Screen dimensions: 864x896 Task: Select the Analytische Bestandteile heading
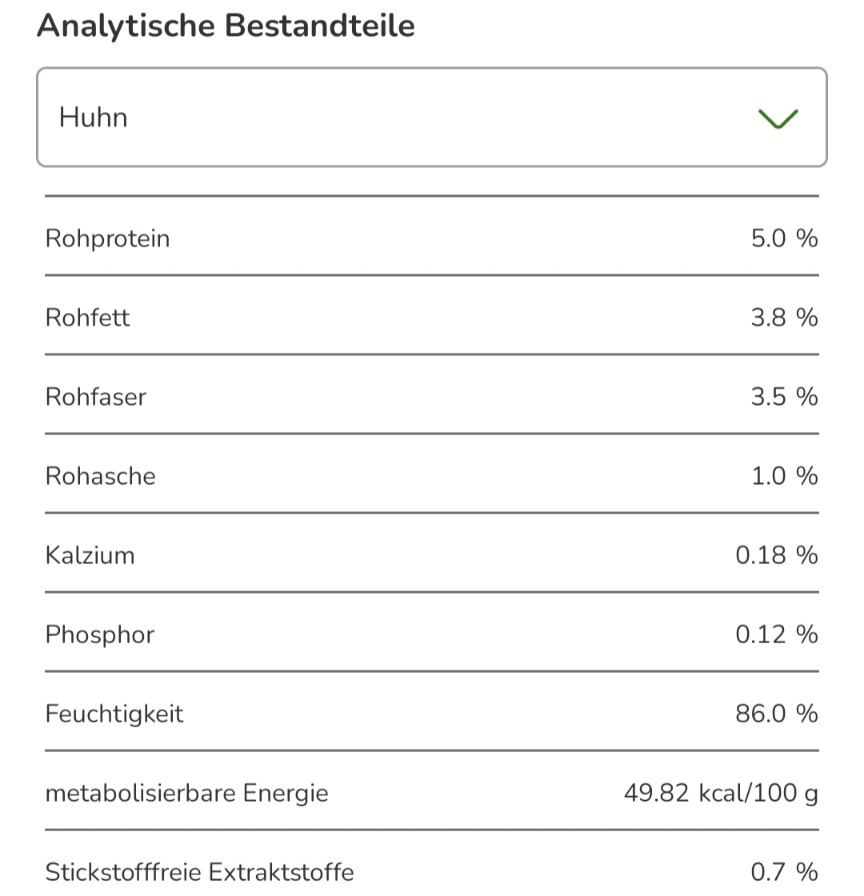226,26
